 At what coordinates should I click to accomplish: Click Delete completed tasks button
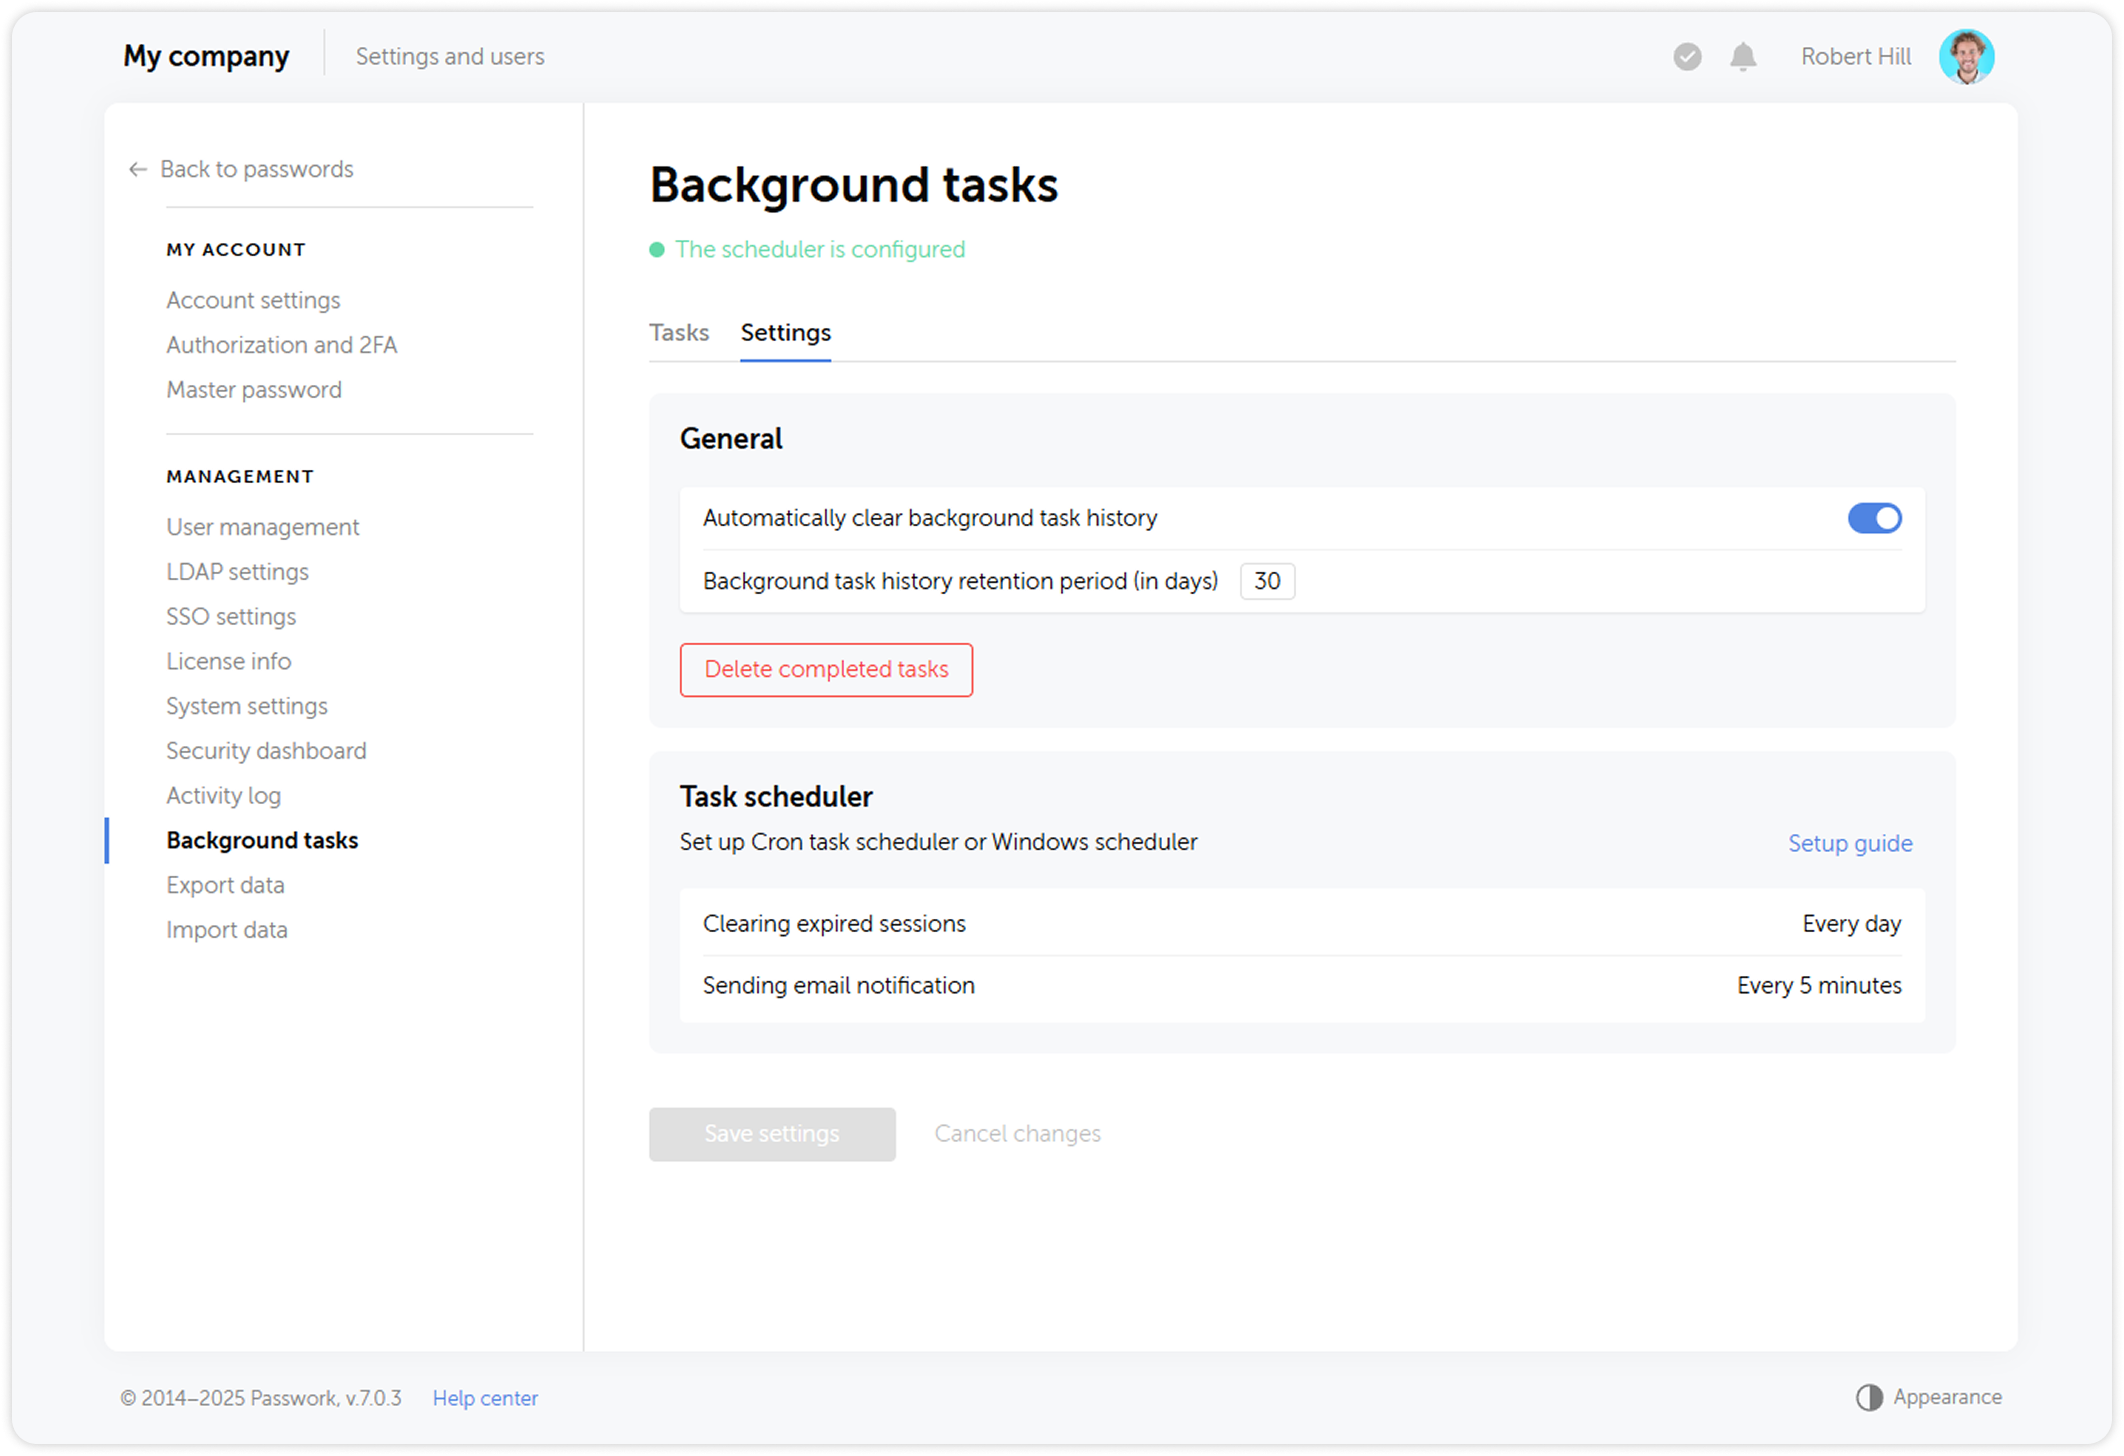click(826, 670)
